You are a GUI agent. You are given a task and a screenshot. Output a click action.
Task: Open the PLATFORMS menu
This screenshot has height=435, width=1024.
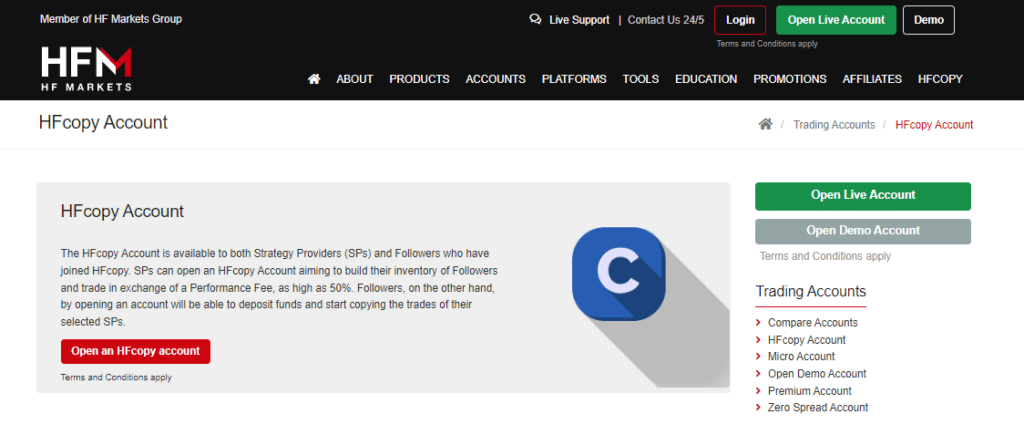coord(574,79)
